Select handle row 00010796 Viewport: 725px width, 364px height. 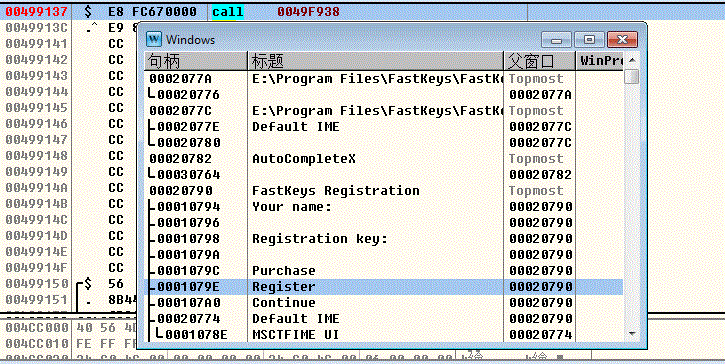[384, 223]
